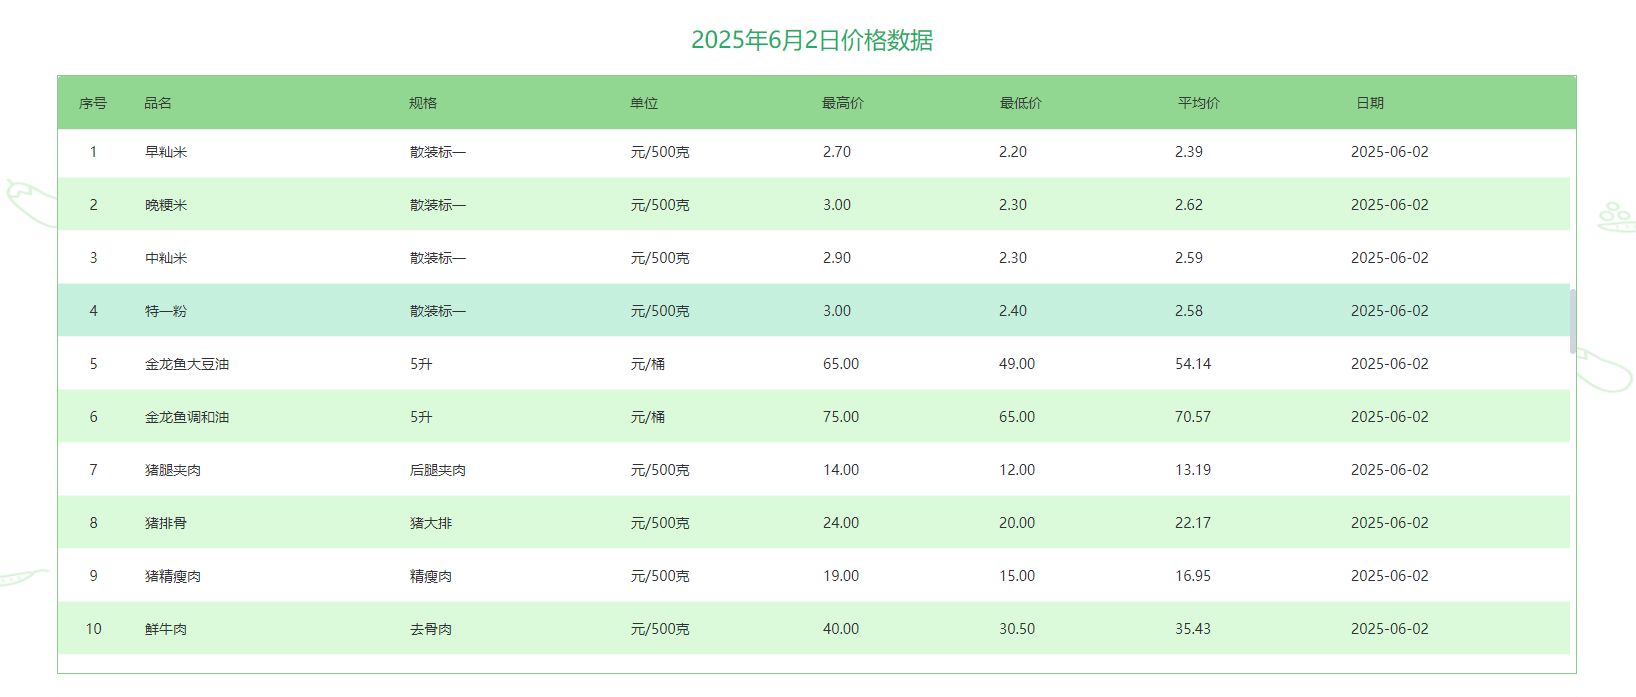The width and height of the screenshot is (1636, 697).
Task: Click the 猪排骨 product name cell
Action: point(166,523)
